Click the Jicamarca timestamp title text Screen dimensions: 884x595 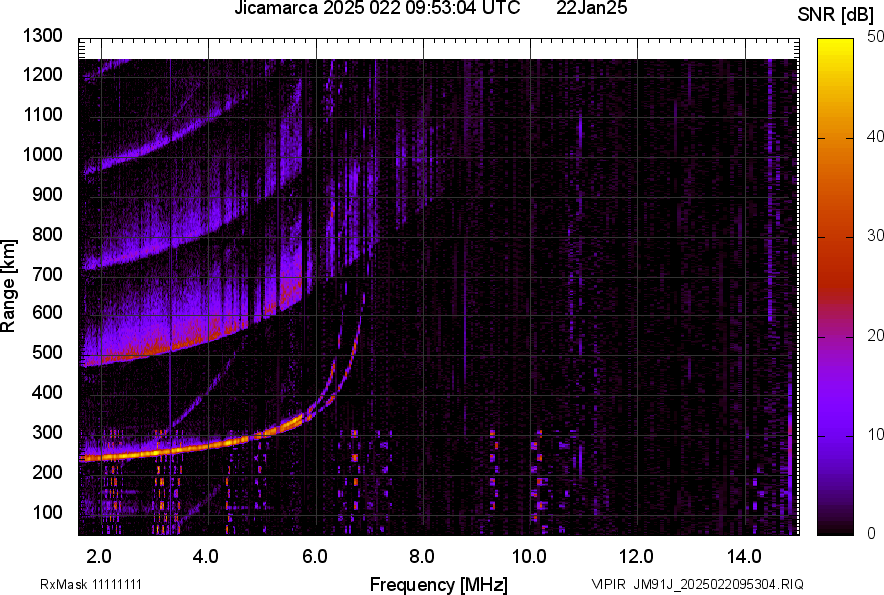pyautogui.click(x=377, y=9)
